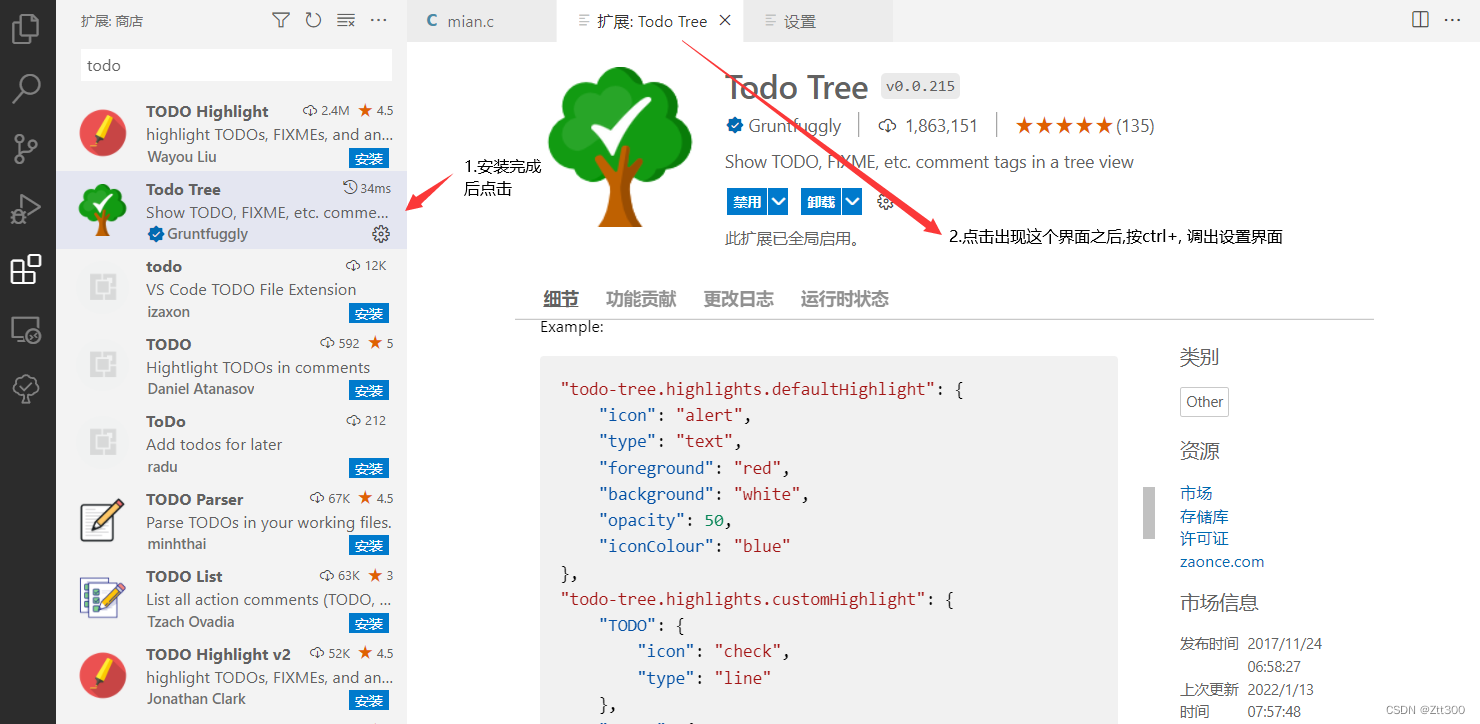Open the zaonce.com link
The width and height of the screenshot is (1480, 724).
(x=1222, y=562)
